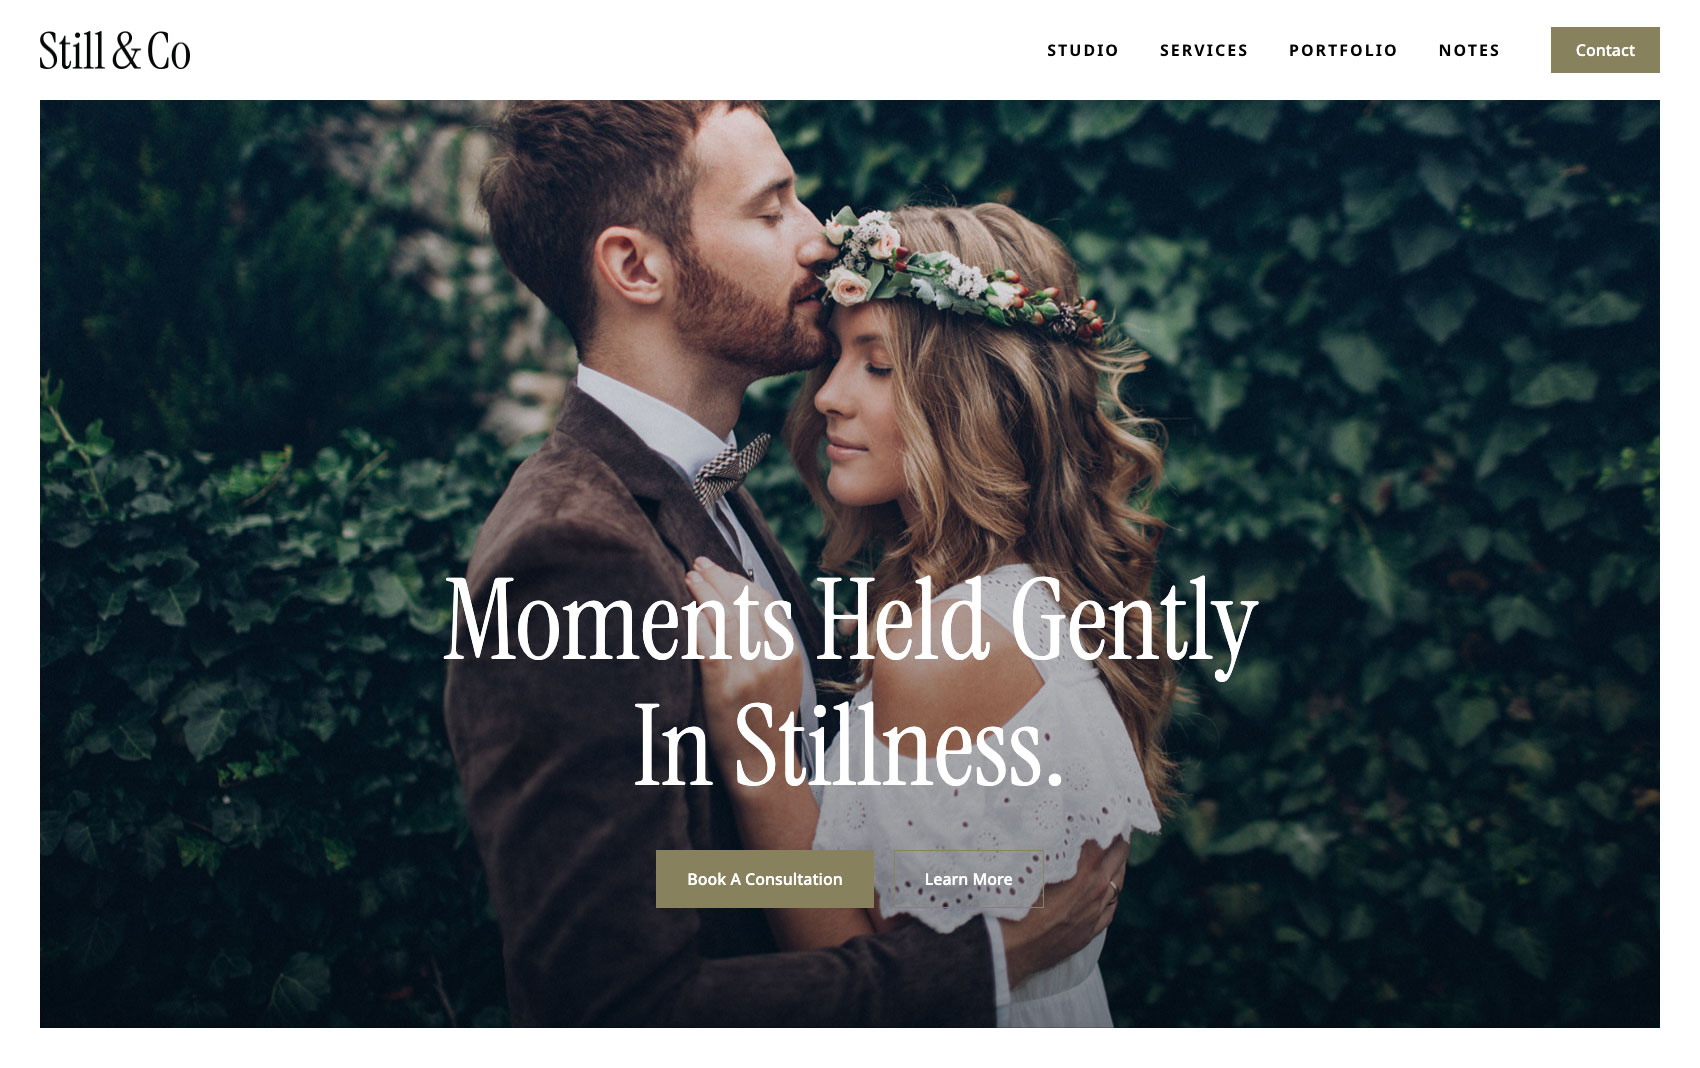Viewport: 1700px width, 1068px height.
Task: Select Notes in the navigation bar
Action: [1469, 50]
